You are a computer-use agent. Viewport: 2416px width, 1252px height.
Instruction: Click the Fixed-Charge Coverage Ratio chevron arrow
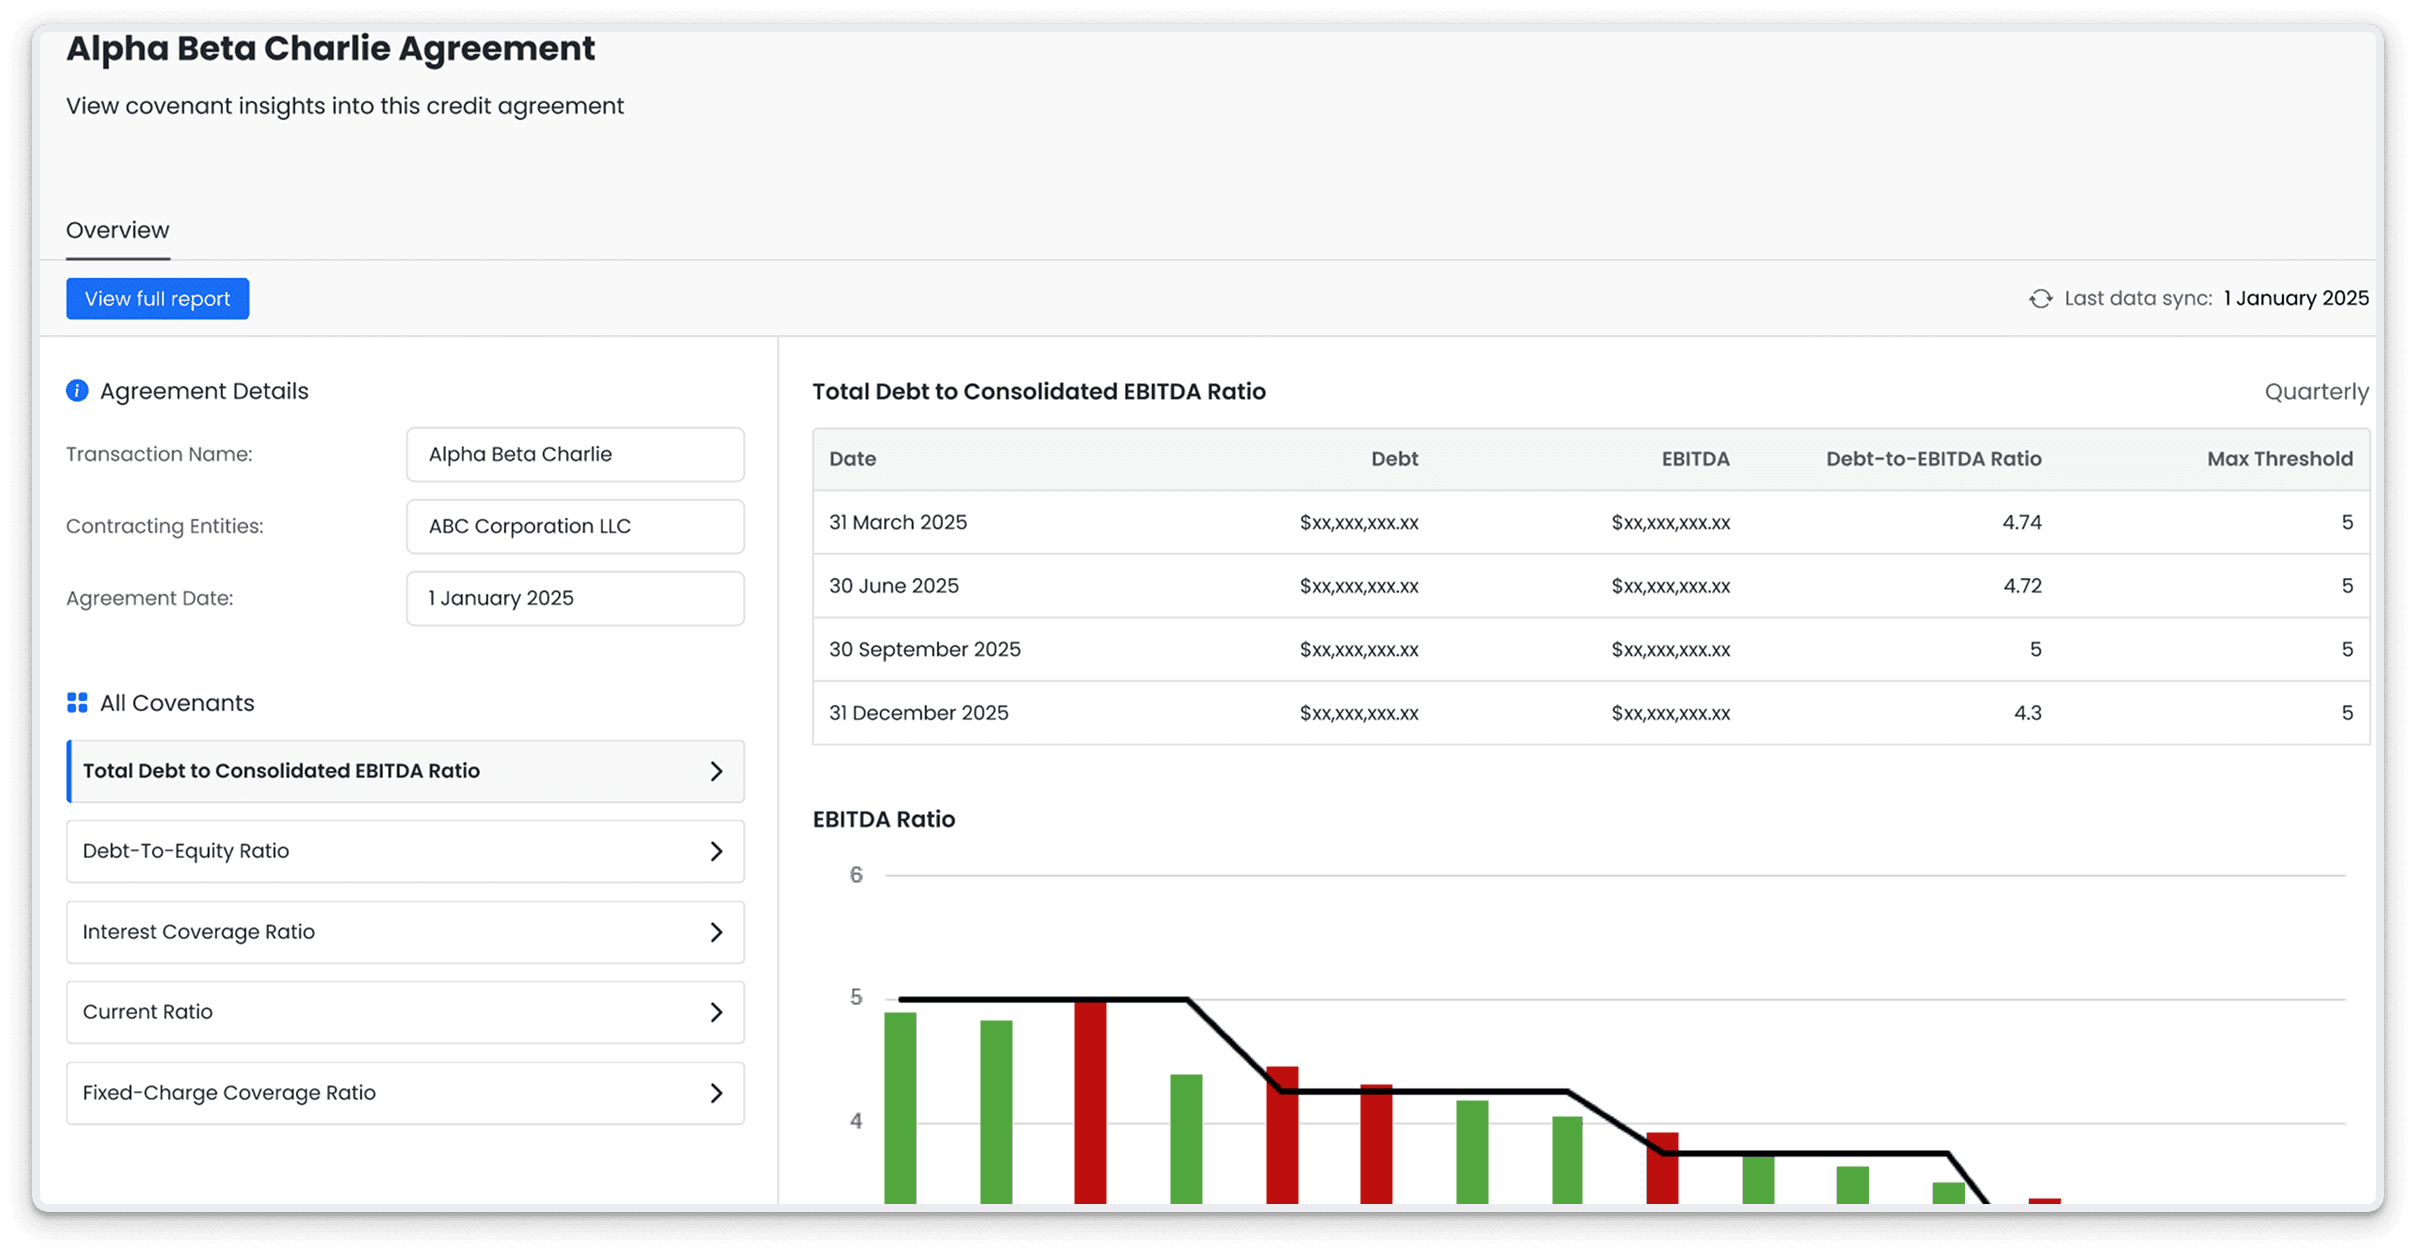716,1093
